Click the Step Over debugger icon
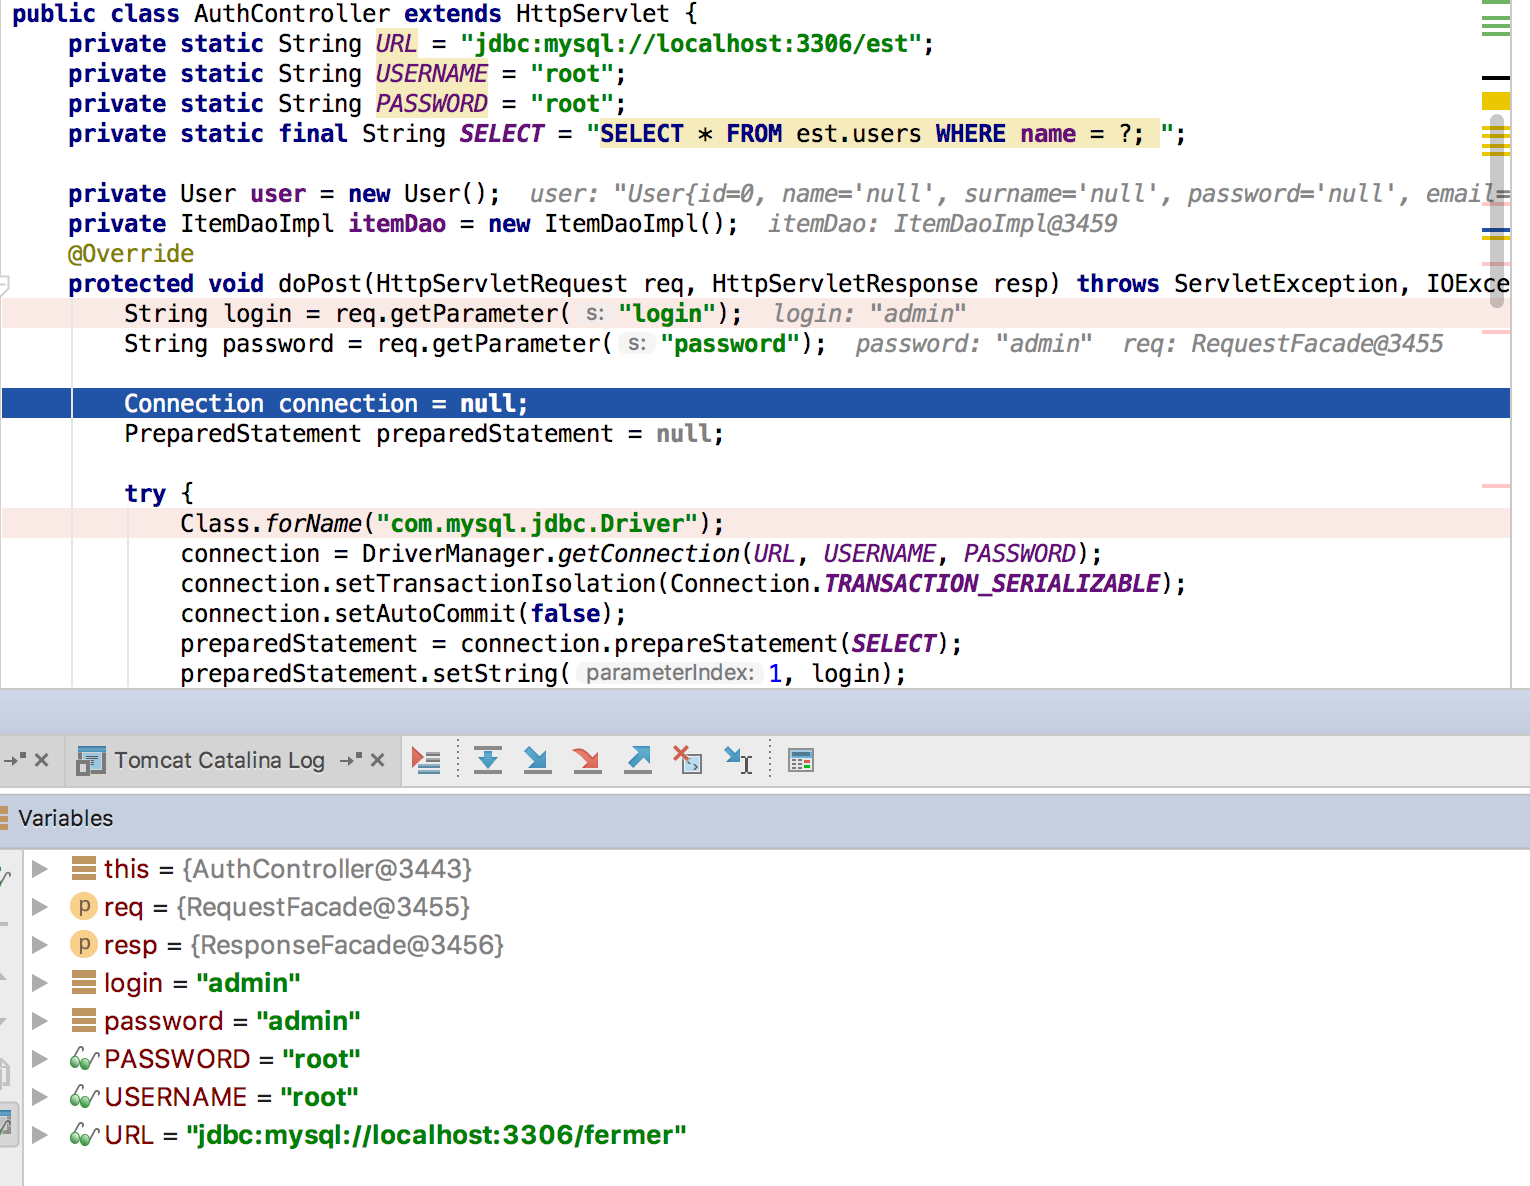The height and width of the screenshot is (1186, 1530). click(x=488, y=761)
